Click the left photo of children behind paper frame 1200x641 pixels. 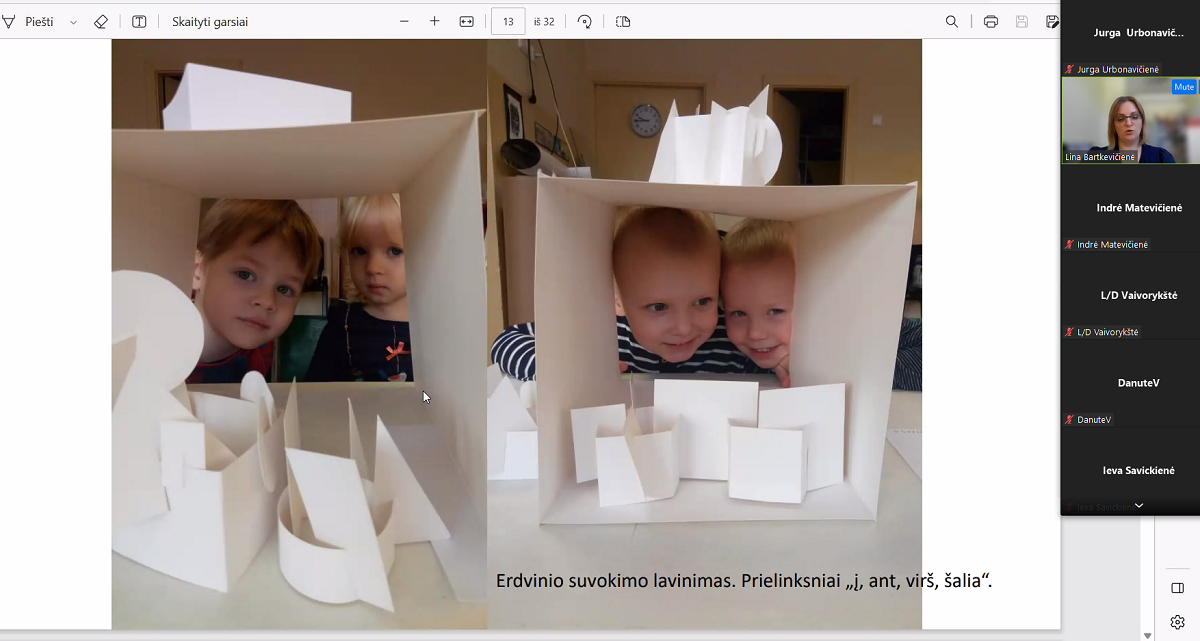[x=299, y=334]
